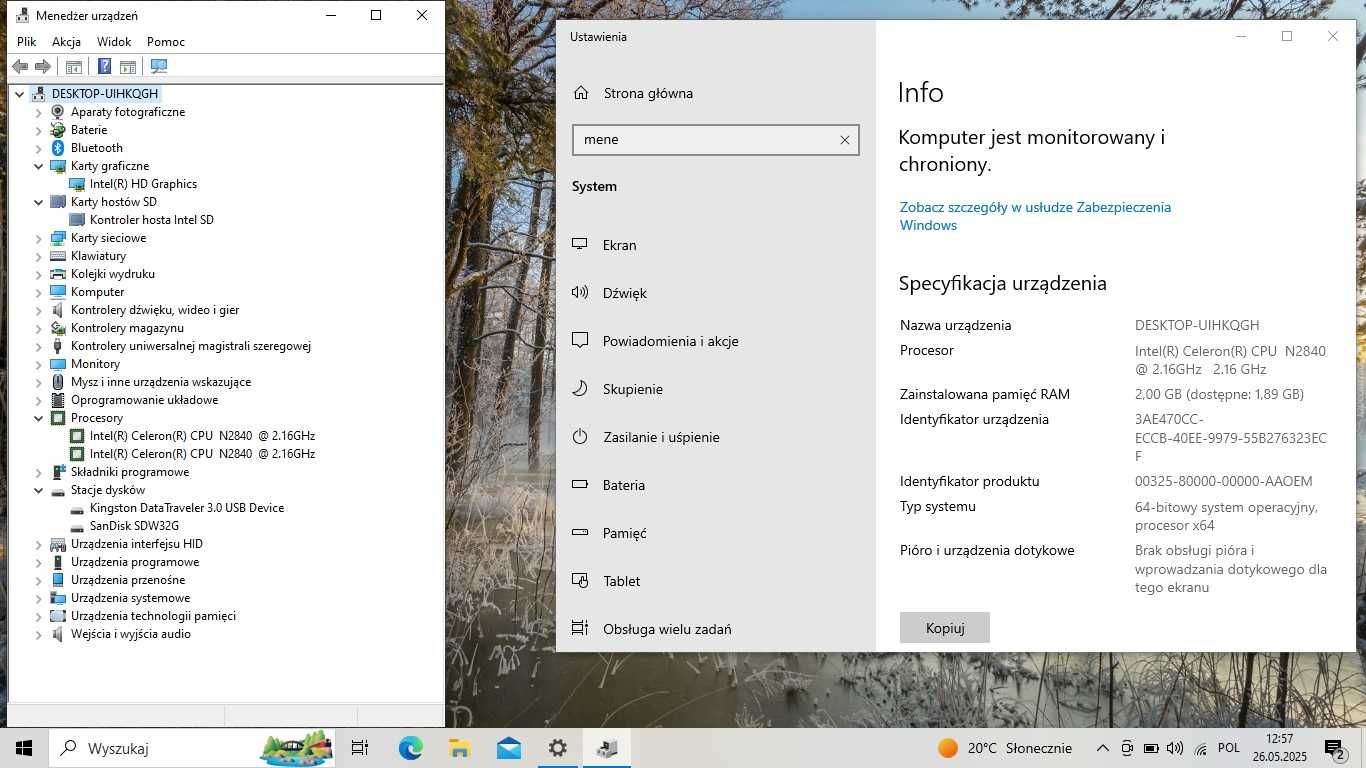
Task: Open the 20°C Słonecznie weather widget
Action: 1005,748
